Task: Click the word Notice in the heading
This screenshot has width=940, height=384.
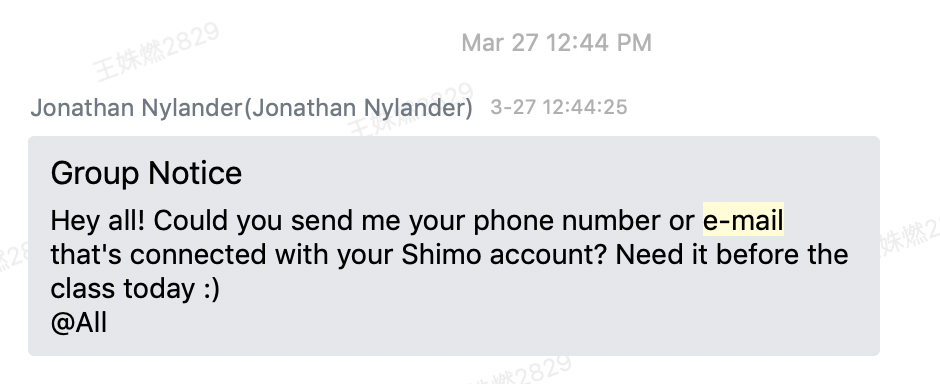Action: click(195, 174)
